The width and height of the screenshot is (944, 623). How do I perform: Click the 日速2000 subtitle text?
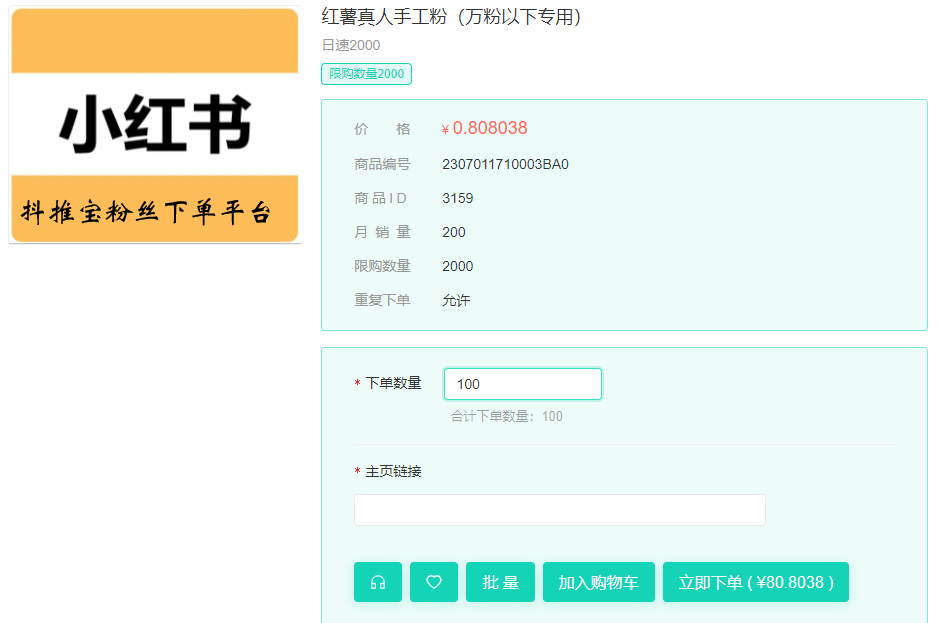pos(351,45)
